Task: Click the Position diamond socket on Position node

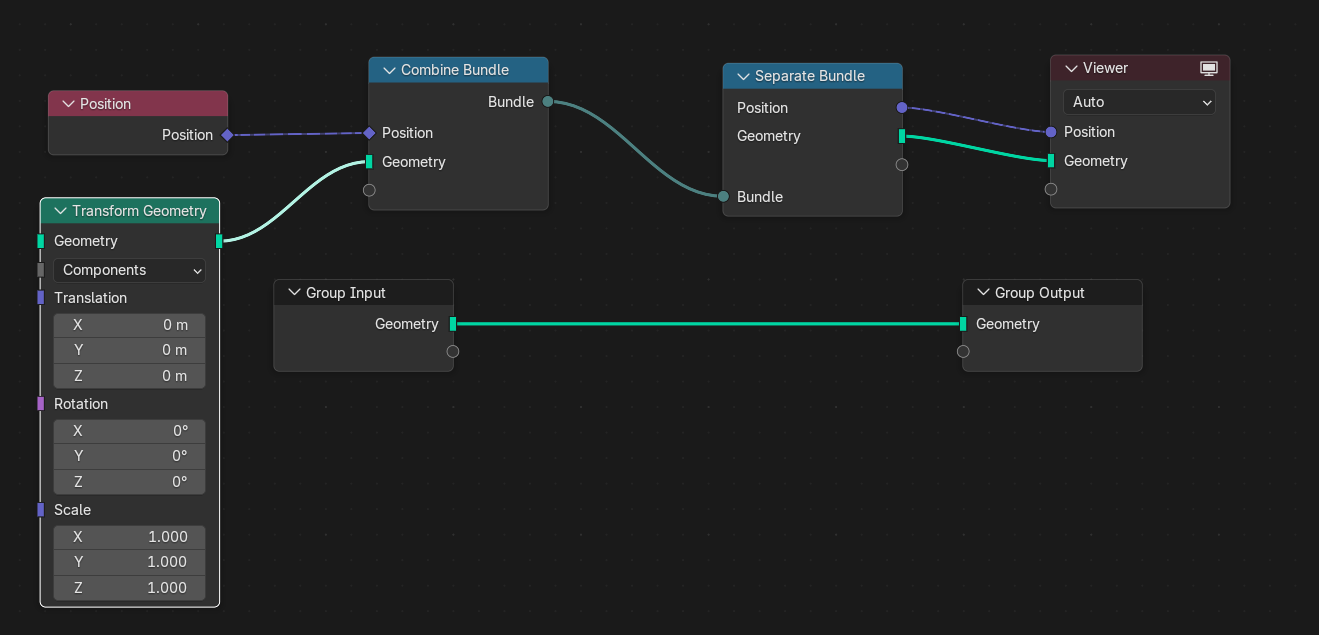Action: [227, 135]
